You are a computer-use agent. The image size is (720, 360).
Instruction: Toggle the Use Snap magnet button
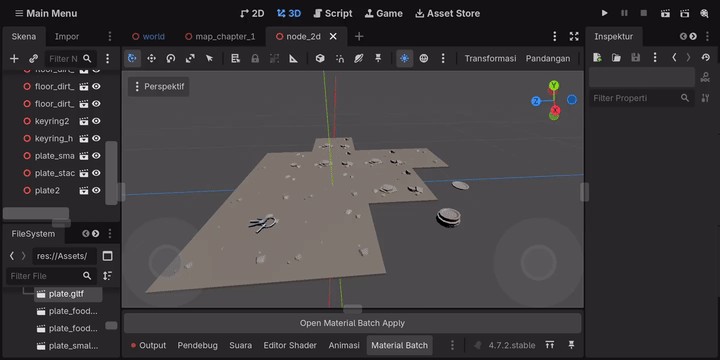pyautogui.click(x=339, y=58)
